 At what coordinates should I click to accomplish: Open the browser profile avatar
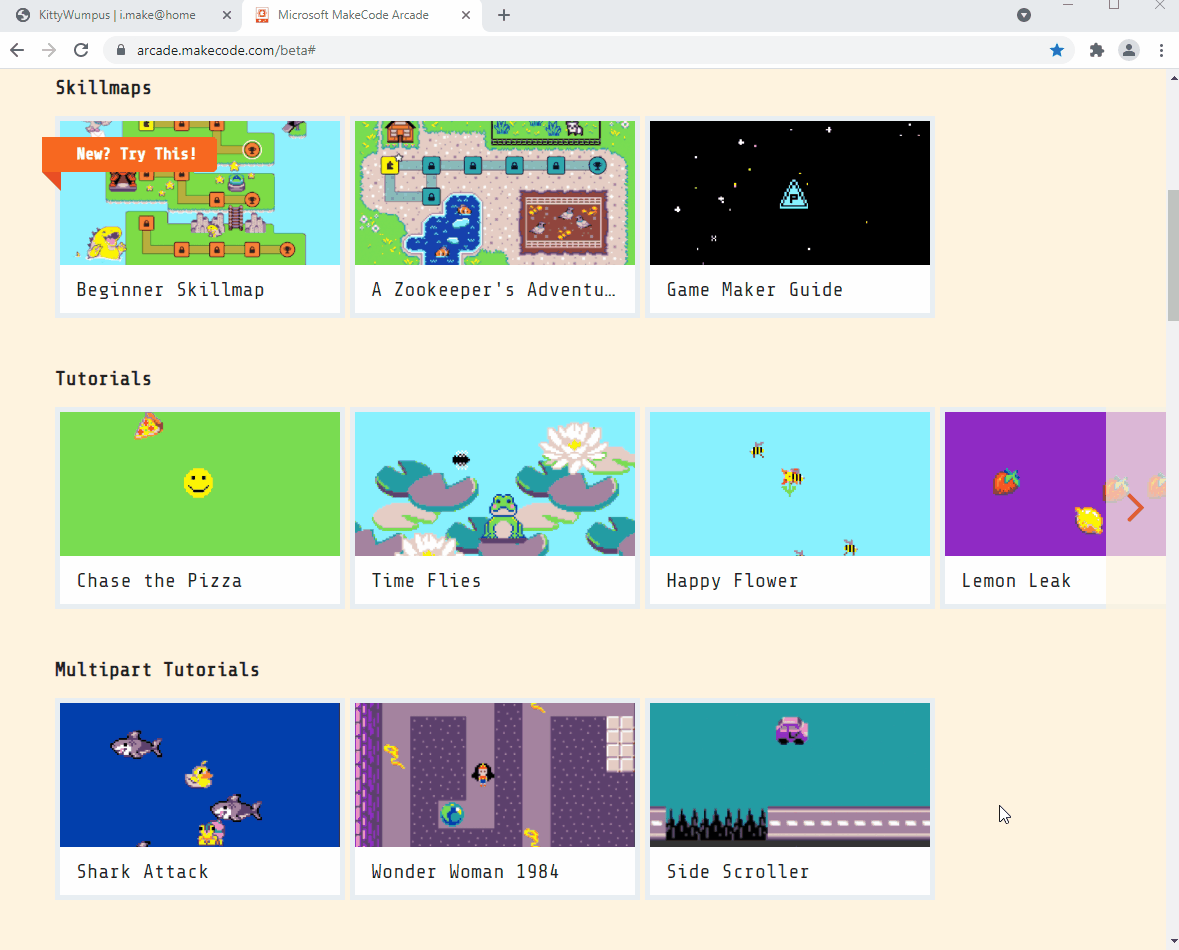(1129, 49)
